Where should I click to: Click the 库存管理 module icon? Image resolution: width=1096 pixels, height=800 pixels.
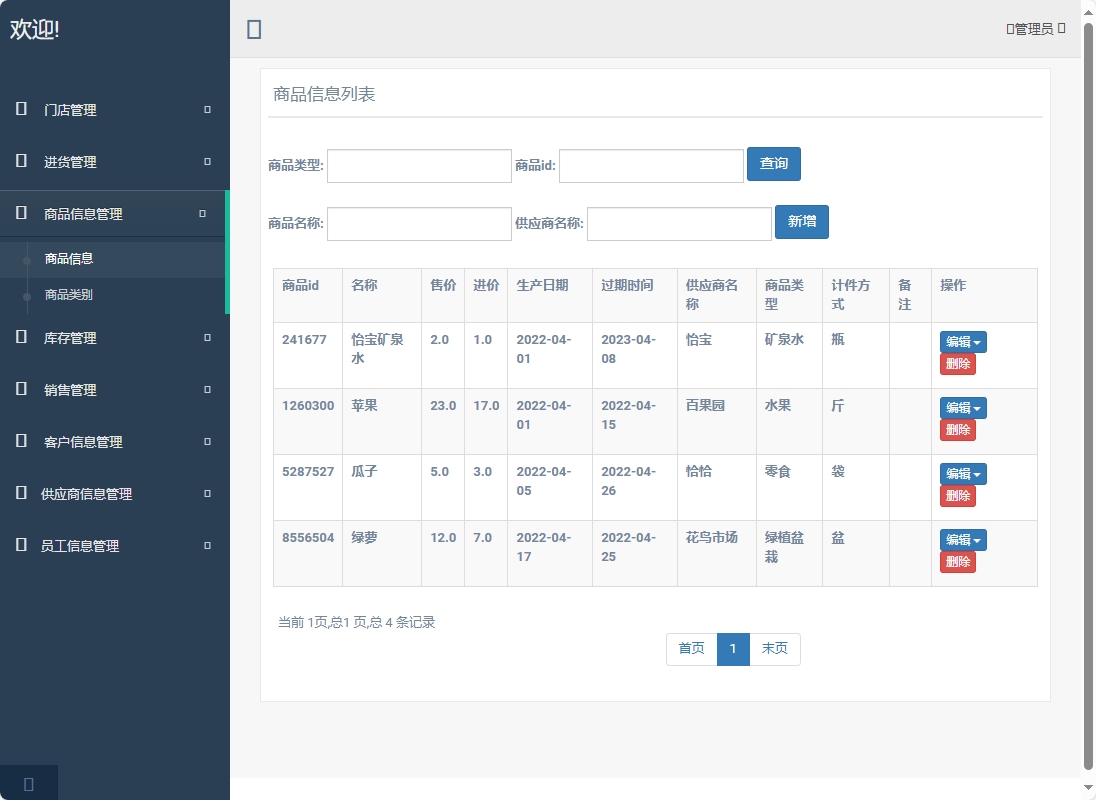pos(20,337)
